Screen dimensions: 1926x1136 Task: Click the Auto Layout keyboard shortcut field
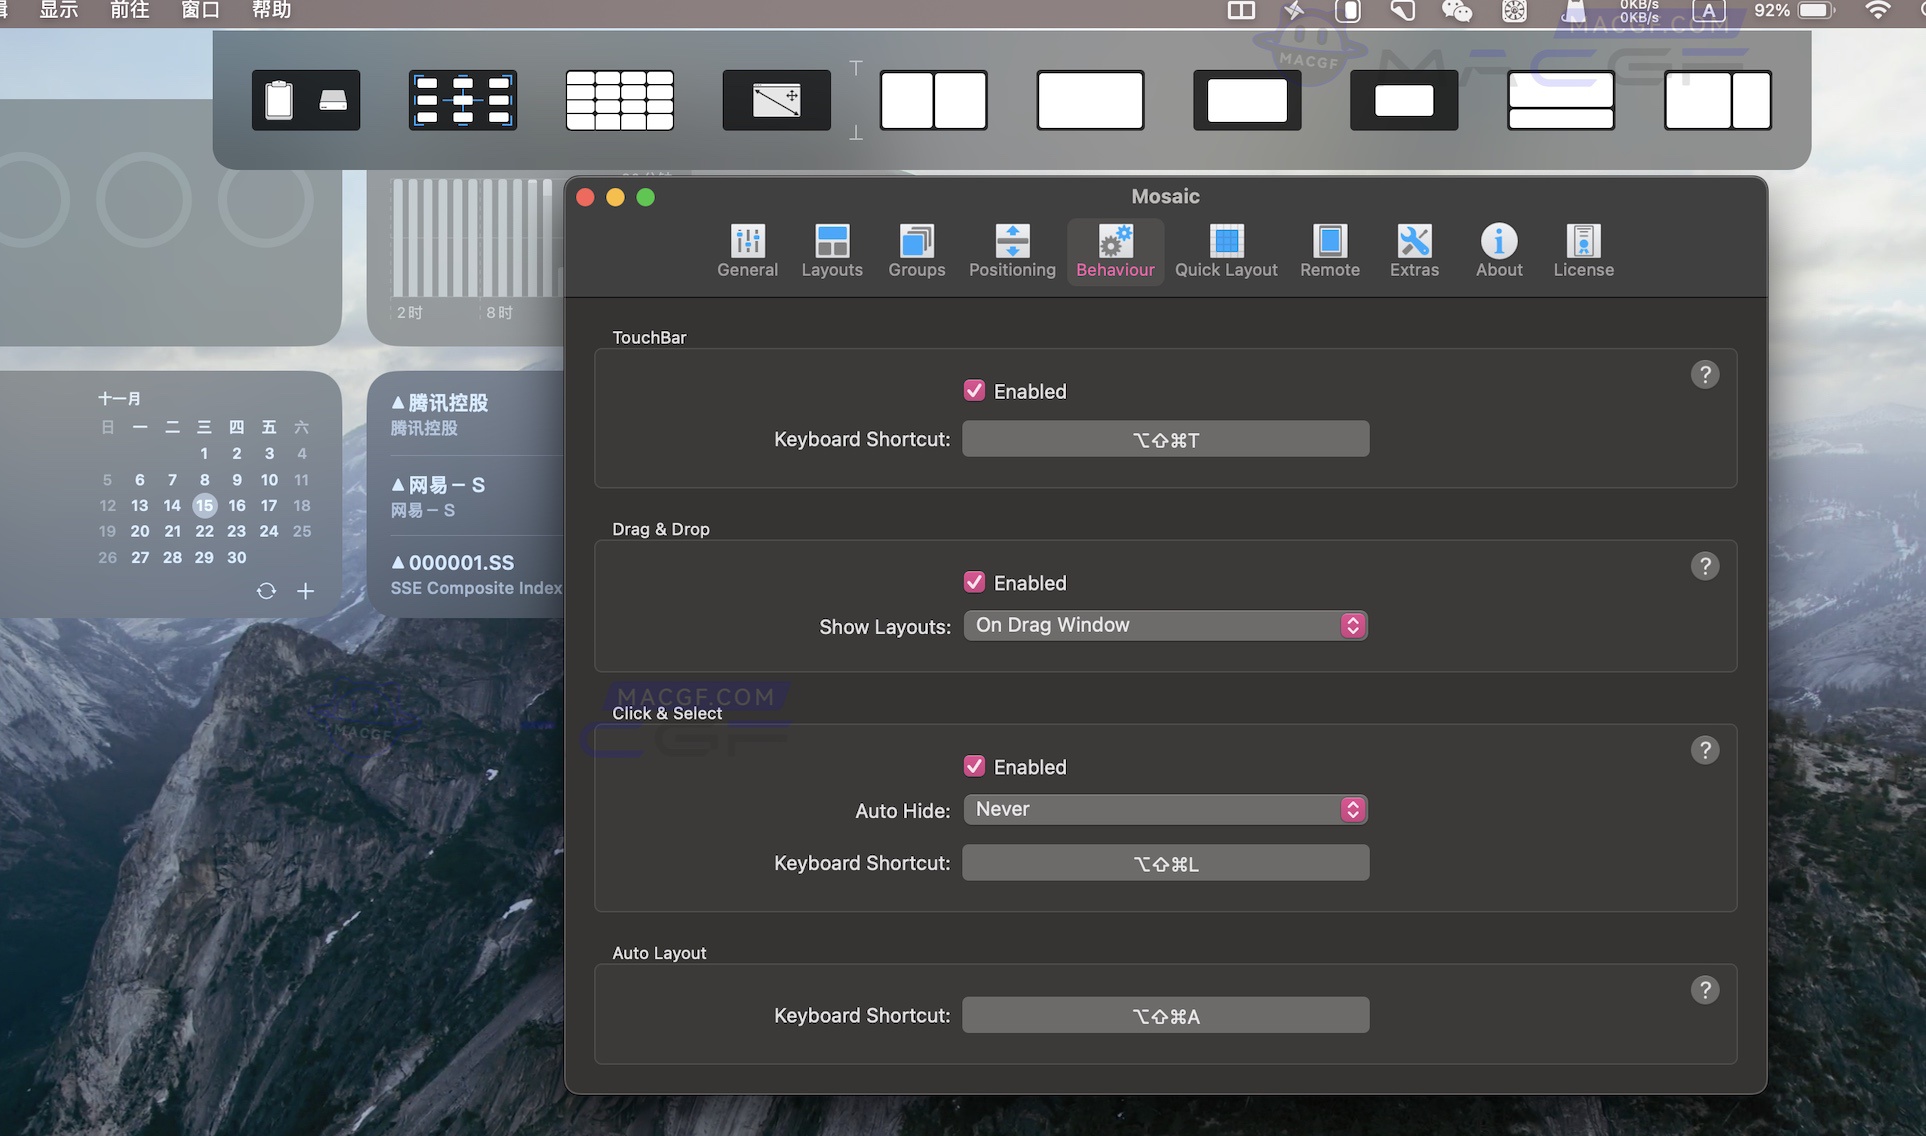pyautogui.click(x=1165, y=1014)
